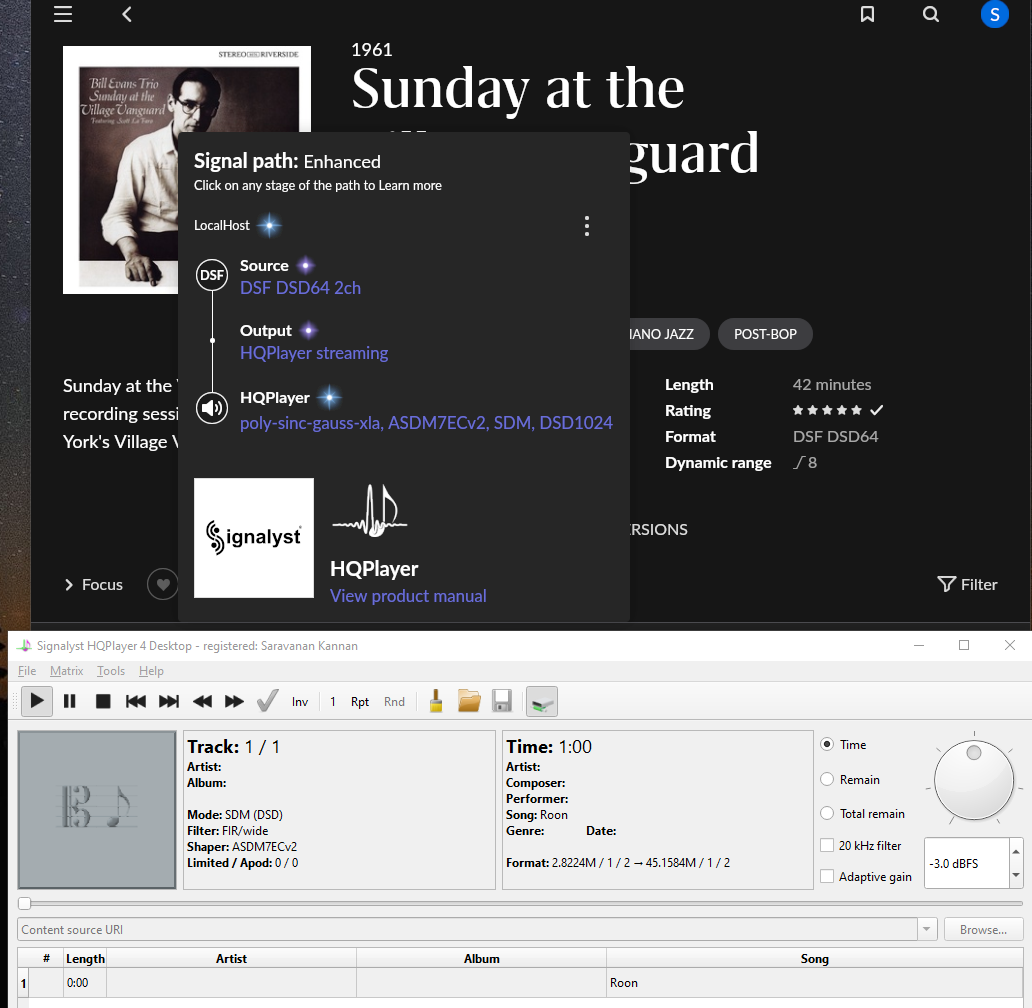Decrease volume with the dBFS down arrow
The height and width of the screenshot is (1008, 1032).
pos(1016,875)
